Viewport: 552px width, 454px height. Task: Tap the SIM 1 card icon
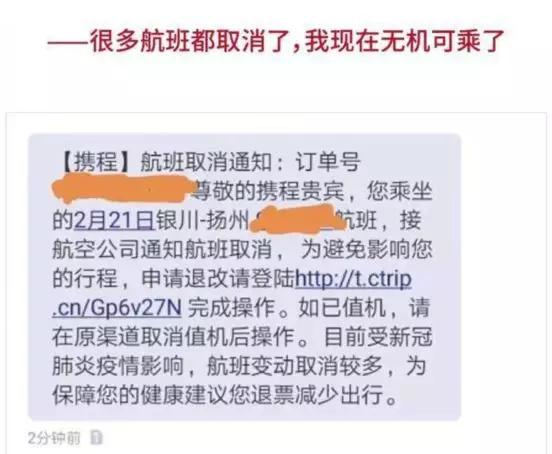(96, 438)
